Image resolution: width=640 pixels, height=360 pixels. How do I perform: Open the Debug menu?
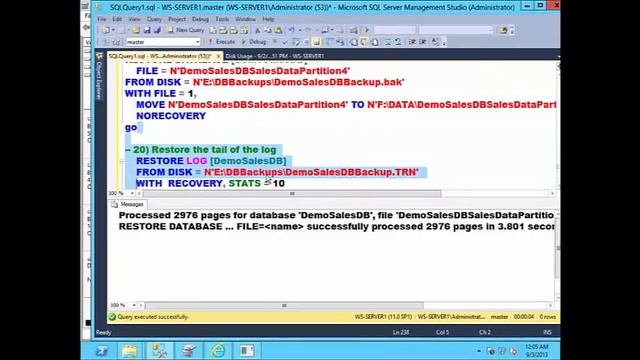tap(200, 19)
